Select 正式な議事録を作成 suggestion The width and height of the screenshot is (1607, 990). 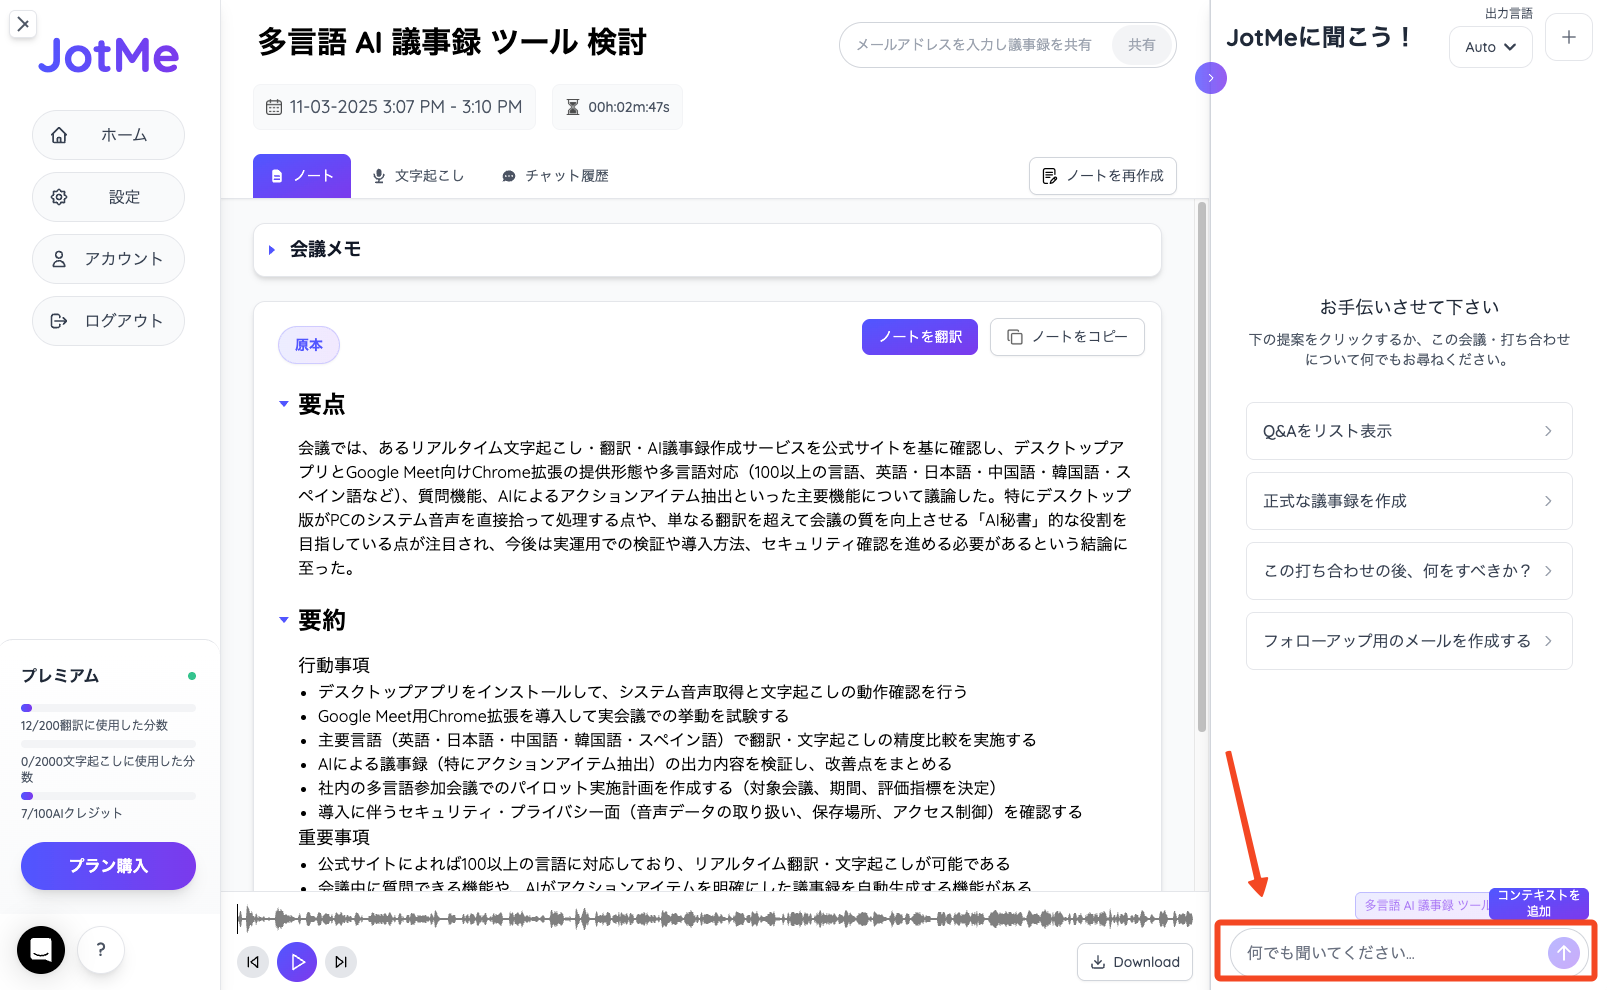1409,501
